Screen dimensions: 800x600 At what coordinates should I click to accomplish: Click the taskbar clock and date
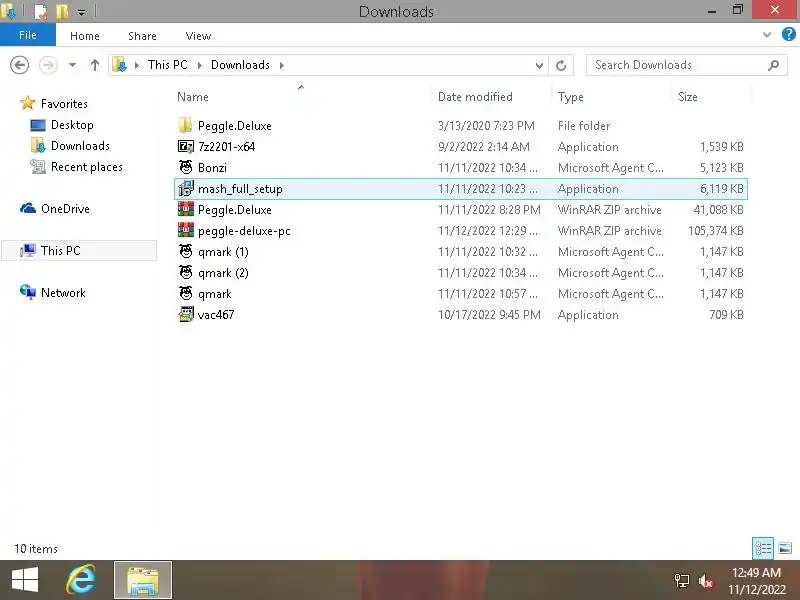[x=757, y=581]
